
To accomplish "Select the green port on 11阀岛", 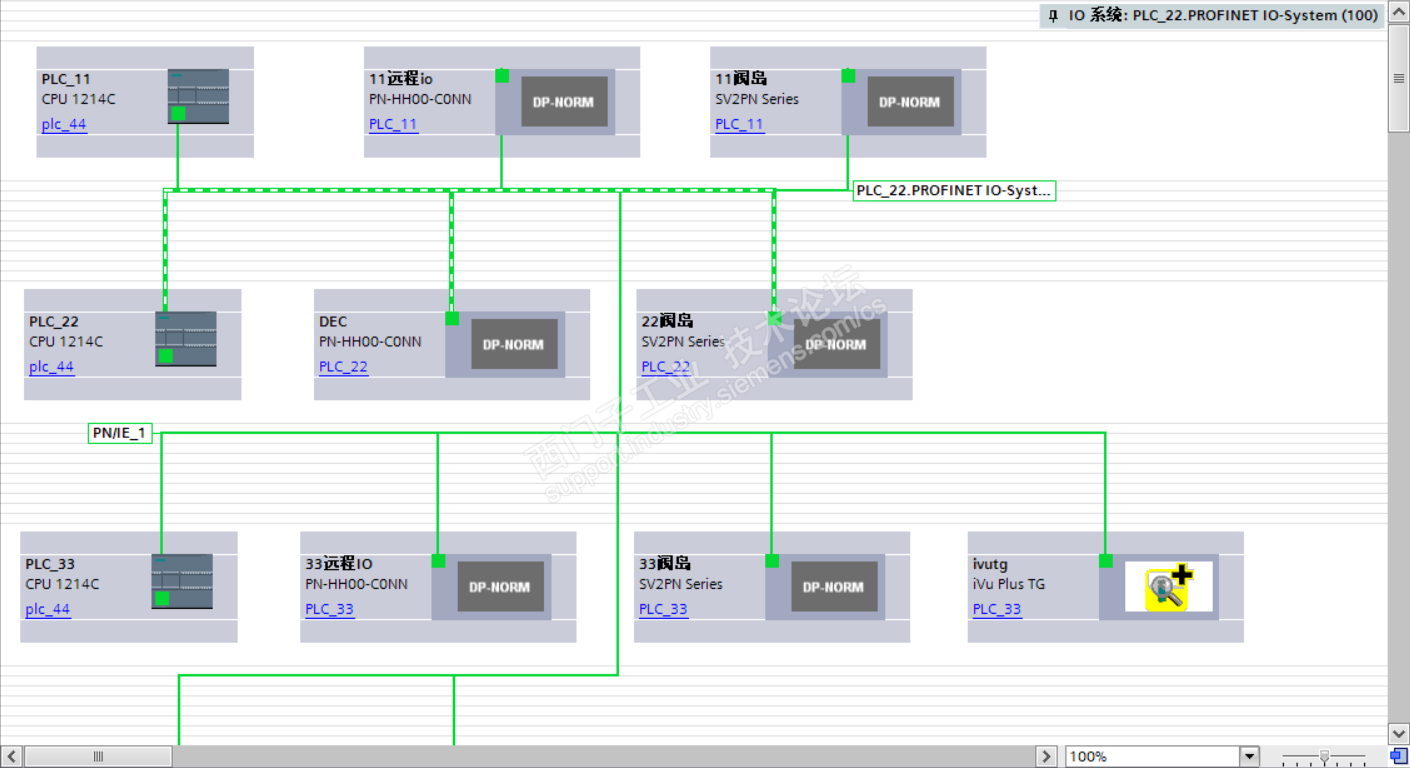I will 848,76.
